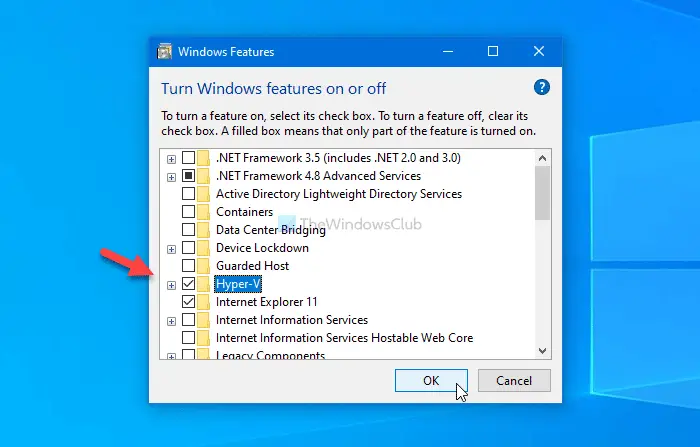Enable .NET Framework 3.5 checkbox
The height and width of the screenshot is (447, 700).
[188, 158]
